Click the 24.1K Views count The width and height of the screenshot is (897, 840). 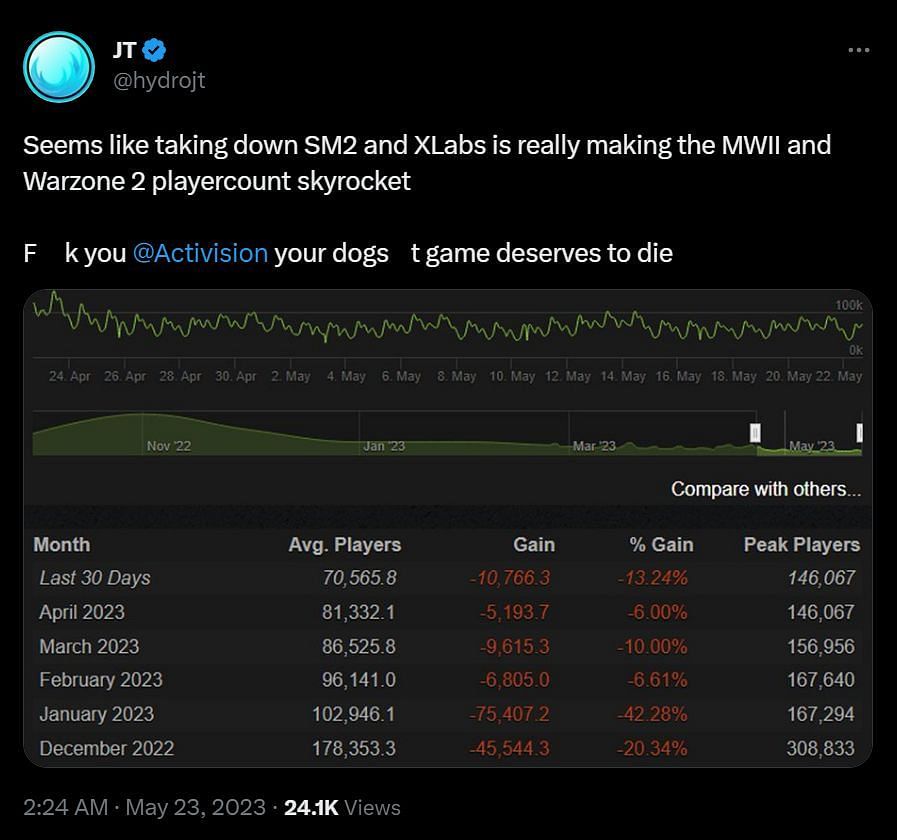pyautogui.click(x=342, y=807)
